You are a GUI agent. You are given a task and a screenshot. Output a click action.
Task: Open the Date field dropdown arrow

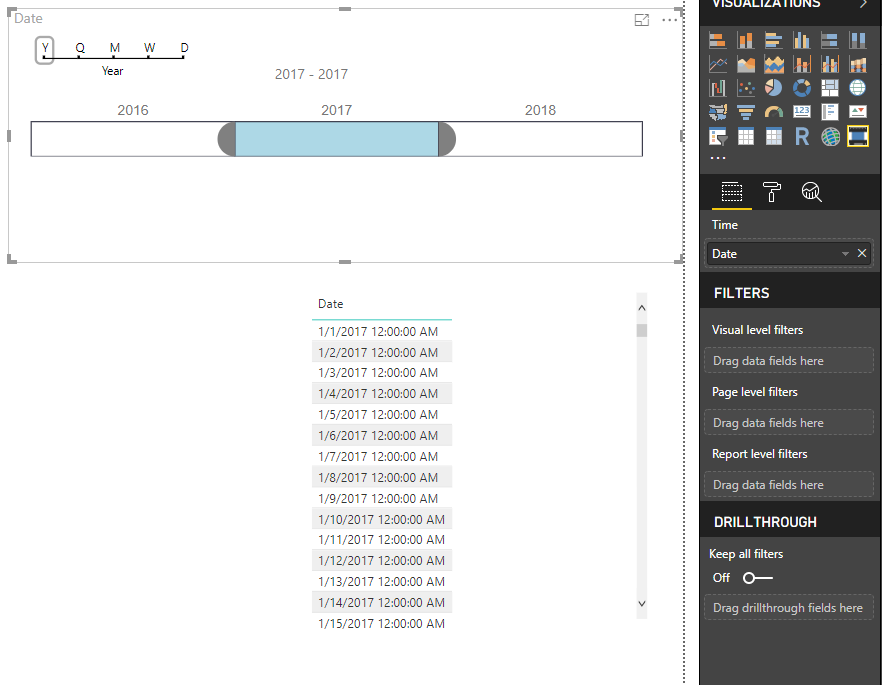coord(845,254)
